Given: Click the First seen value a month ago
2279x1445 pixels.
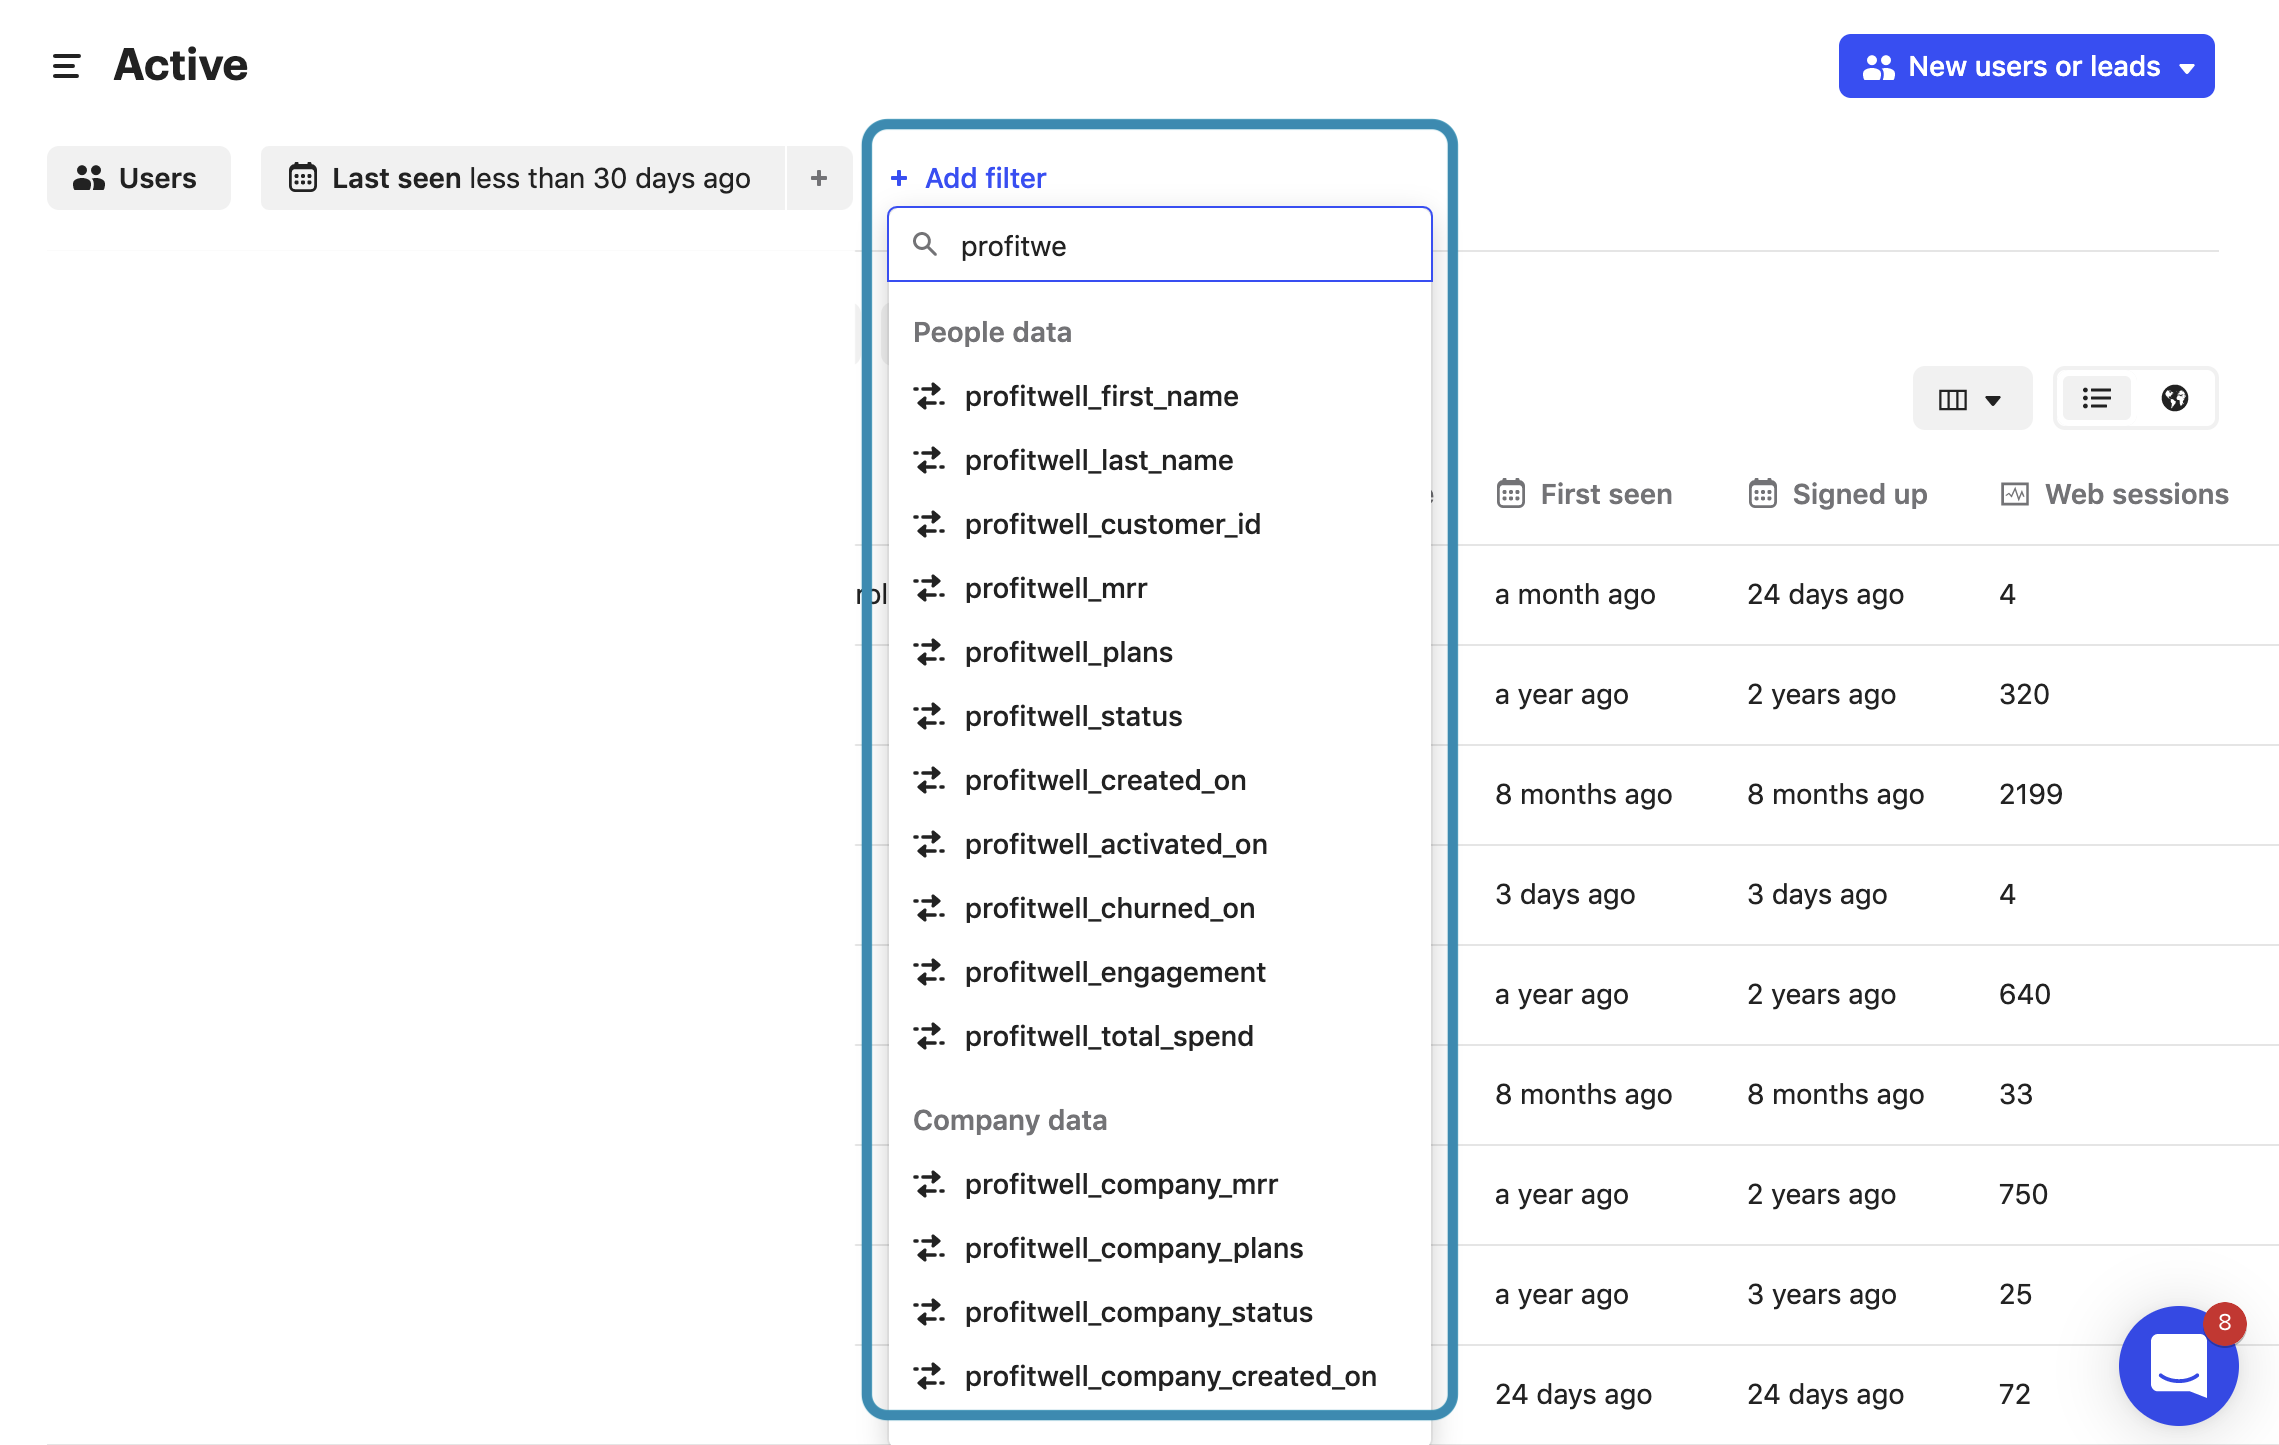Looking at the screenshot, I should tap(1575, 594).
